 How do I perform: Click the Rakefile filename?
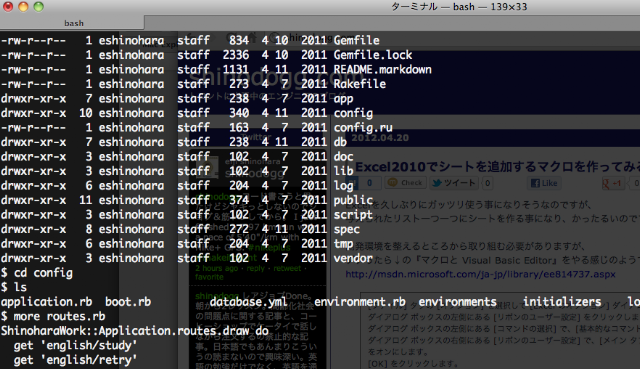360,84
